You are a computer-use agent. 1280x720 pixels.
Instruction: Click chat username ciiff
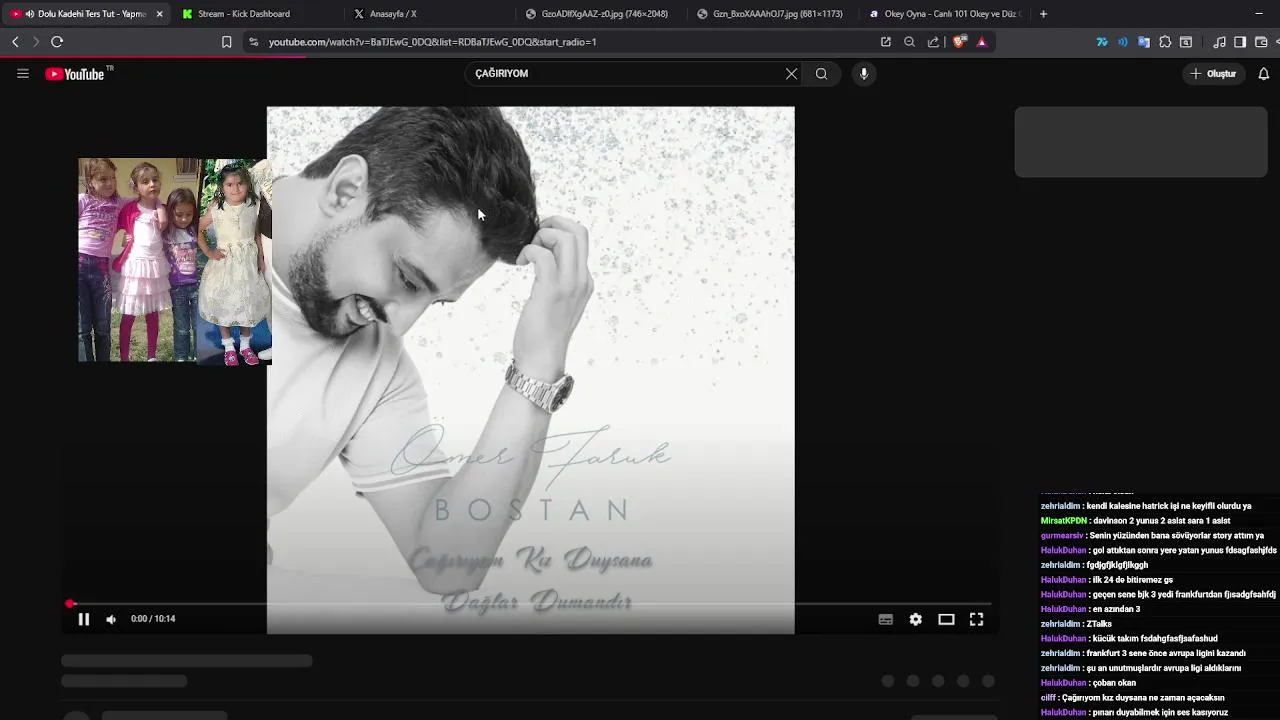click(1048, 698)
